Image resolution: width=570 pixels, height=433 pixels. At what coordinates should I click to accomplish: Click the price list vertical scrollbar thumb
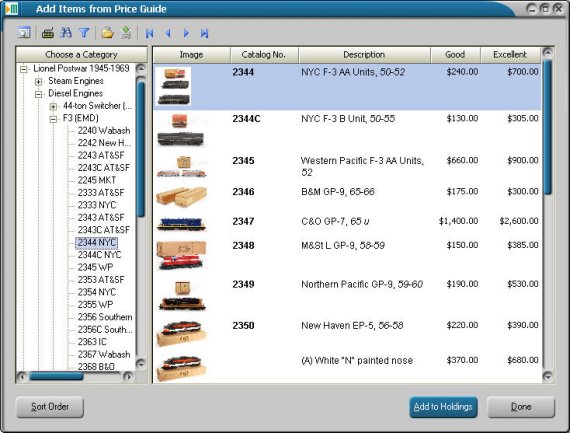pos(548,127)
